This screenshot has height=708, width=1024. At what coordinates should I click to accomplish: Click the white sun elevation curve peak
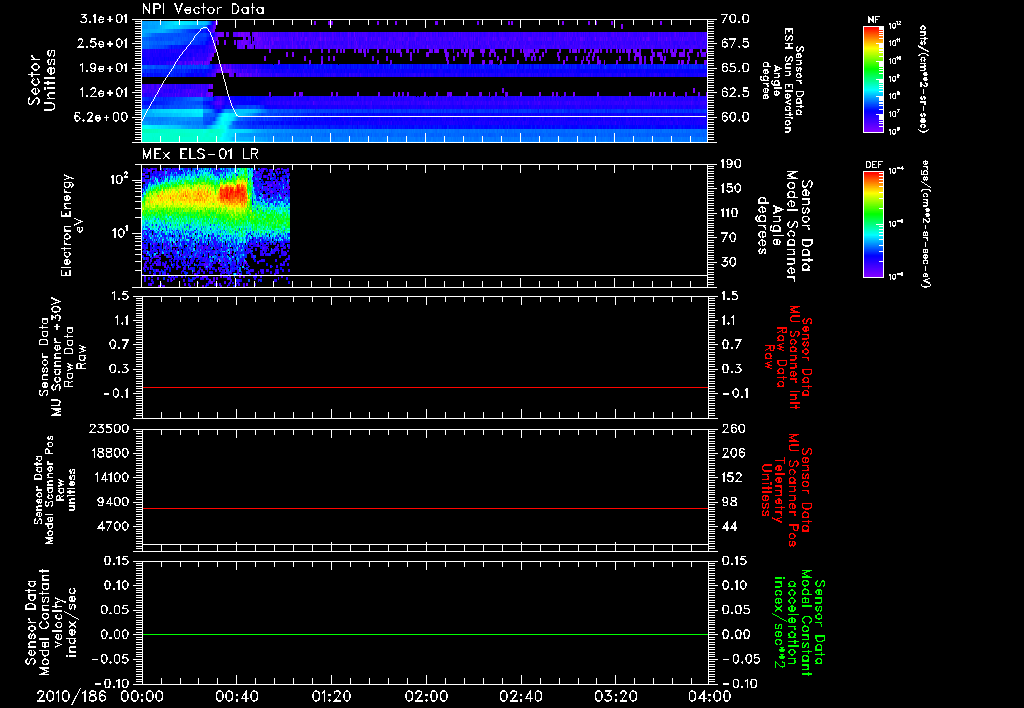(206, 27)
